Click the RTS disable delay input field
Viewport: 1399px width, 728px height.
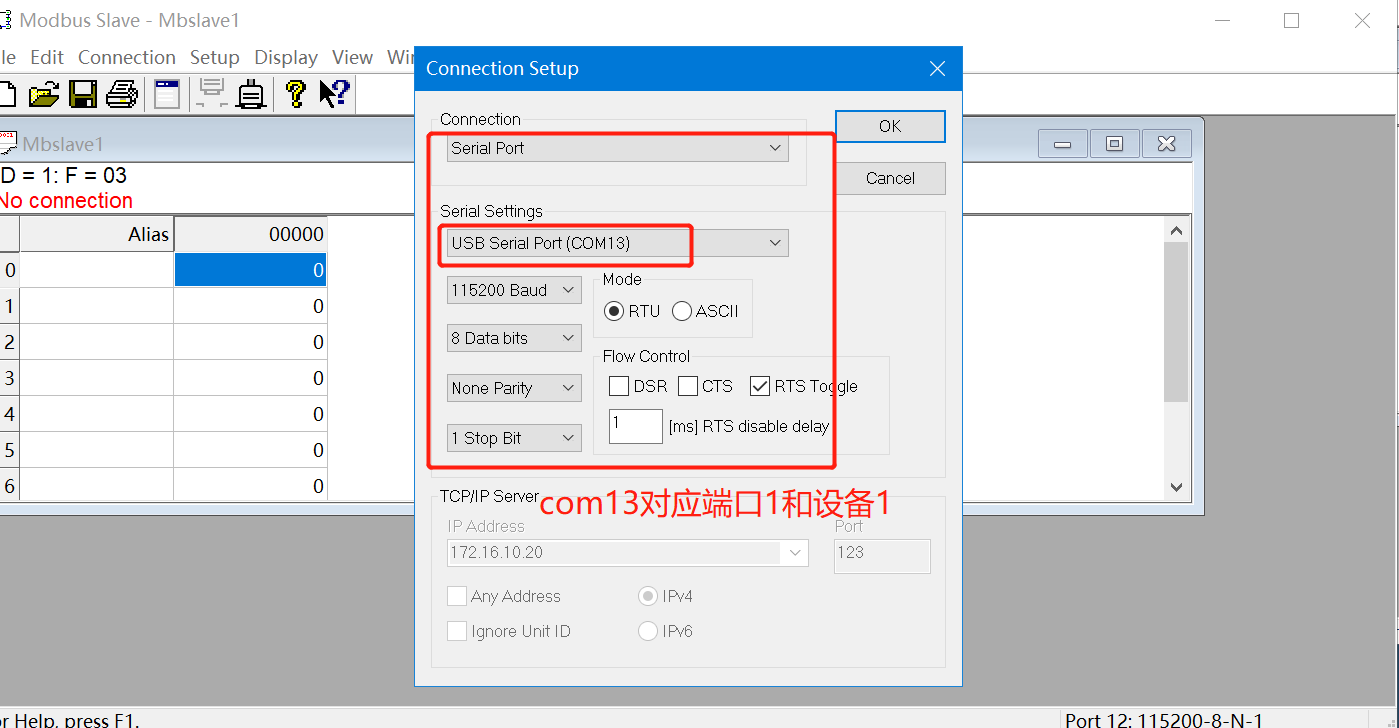636,425
